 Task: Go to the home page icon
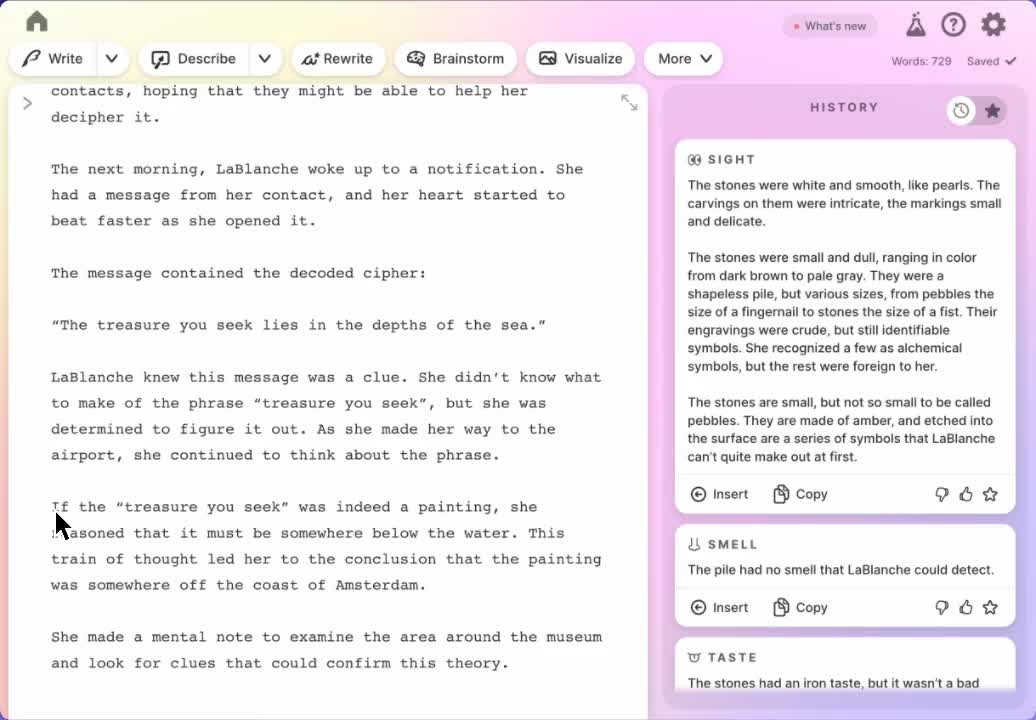point(37,22)
